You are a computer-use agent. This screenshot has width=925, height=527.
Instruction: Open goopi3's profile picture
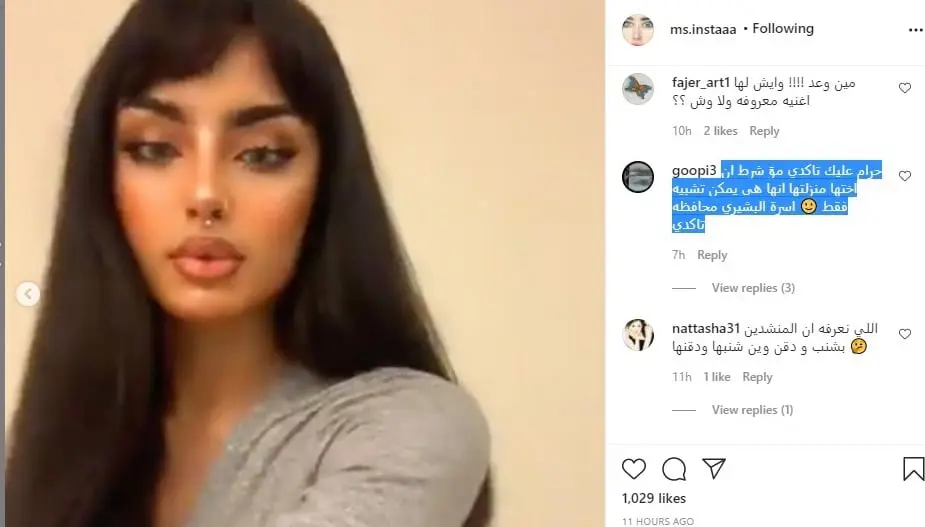point(638,176)
